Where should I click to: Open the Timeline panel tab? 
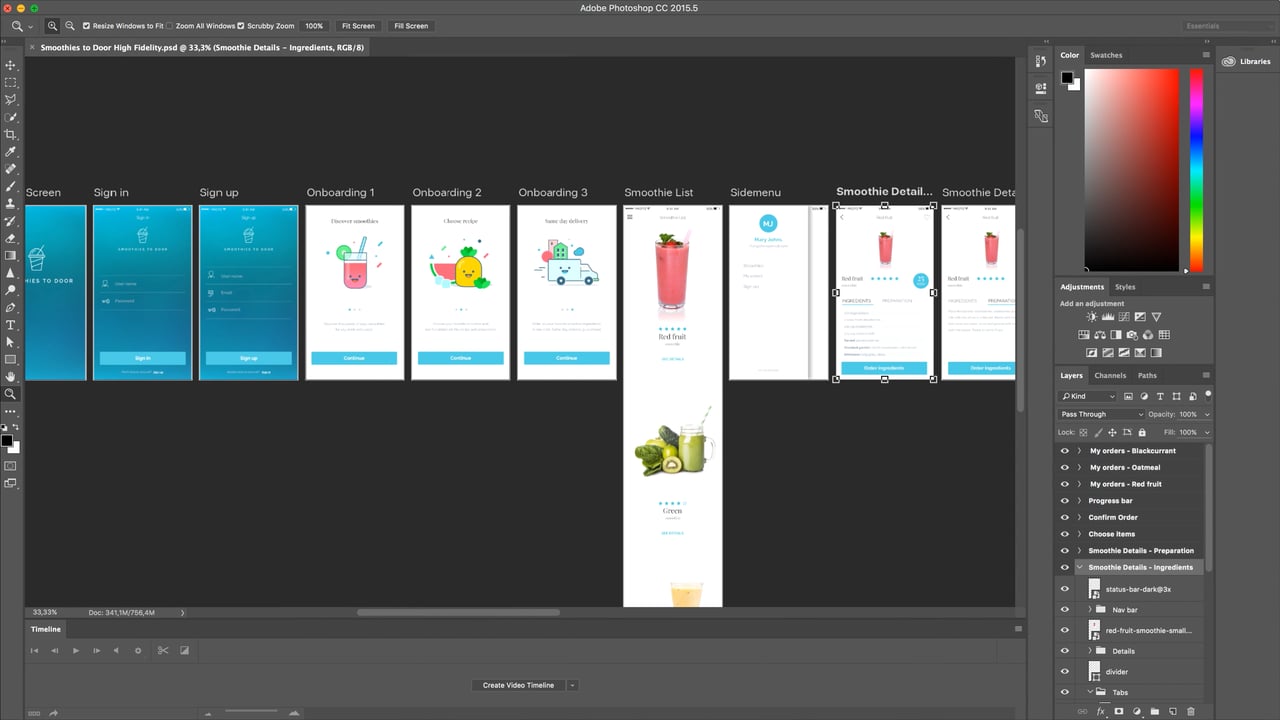[46, 629]
